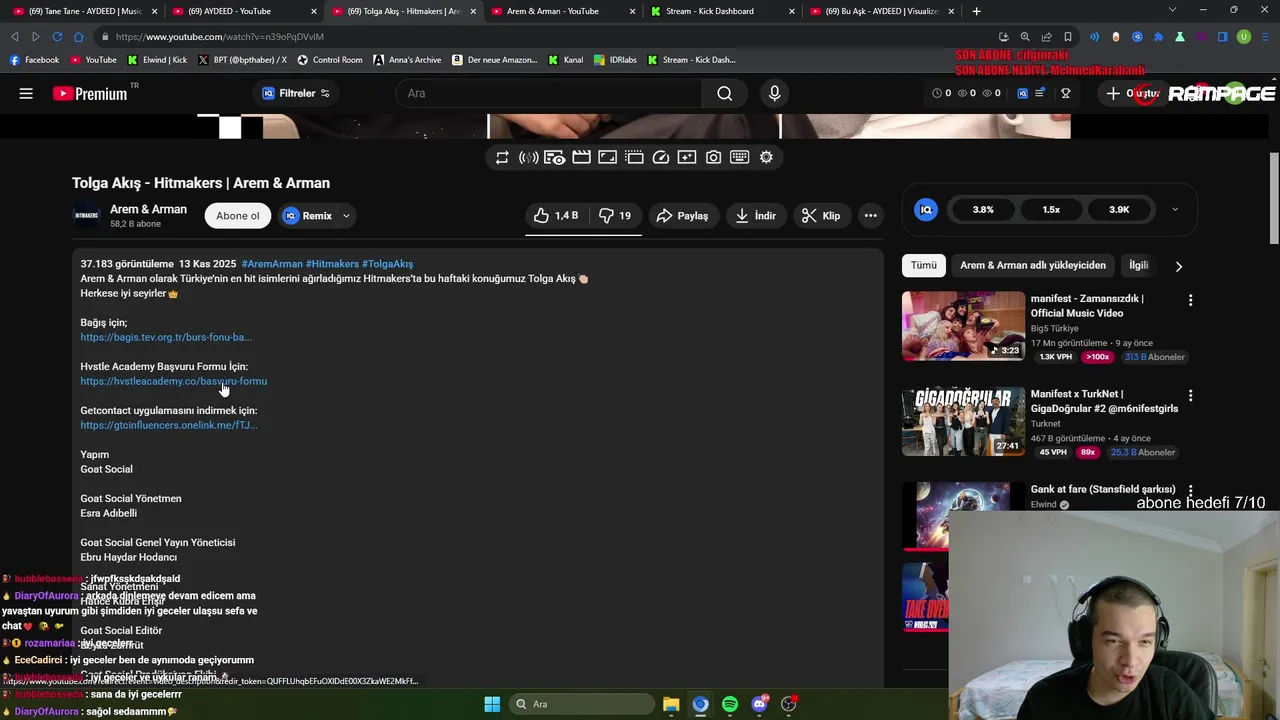Open the playback speed gauge icon

(x=660, y=157)
